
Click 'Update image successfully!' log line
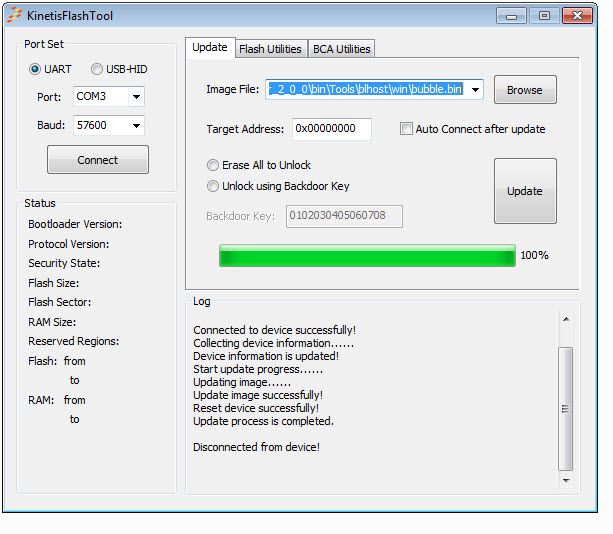(x=258, y=395)
